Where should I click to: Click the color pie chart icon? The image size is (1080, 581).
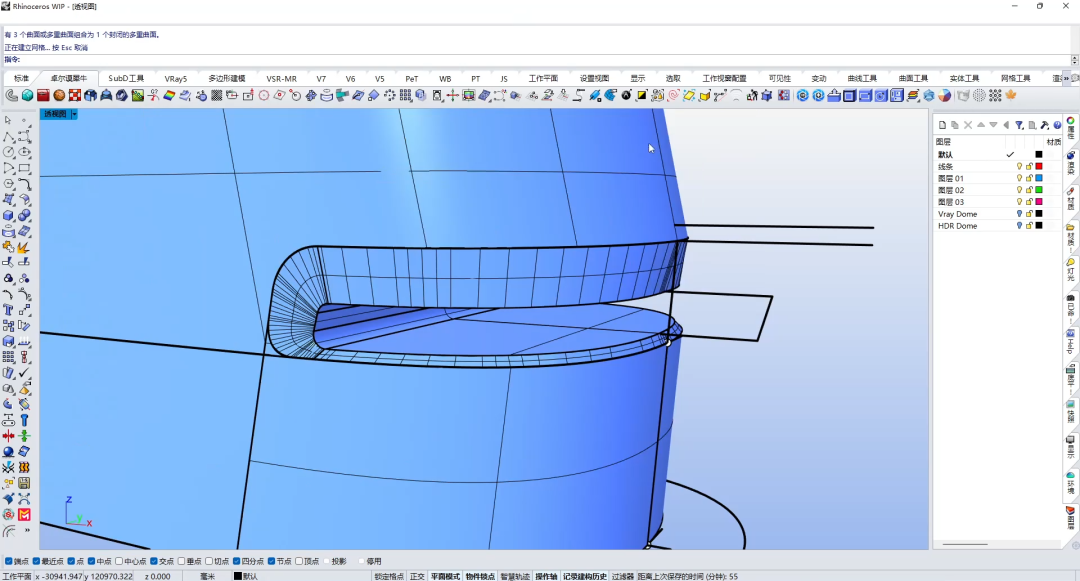944,96
